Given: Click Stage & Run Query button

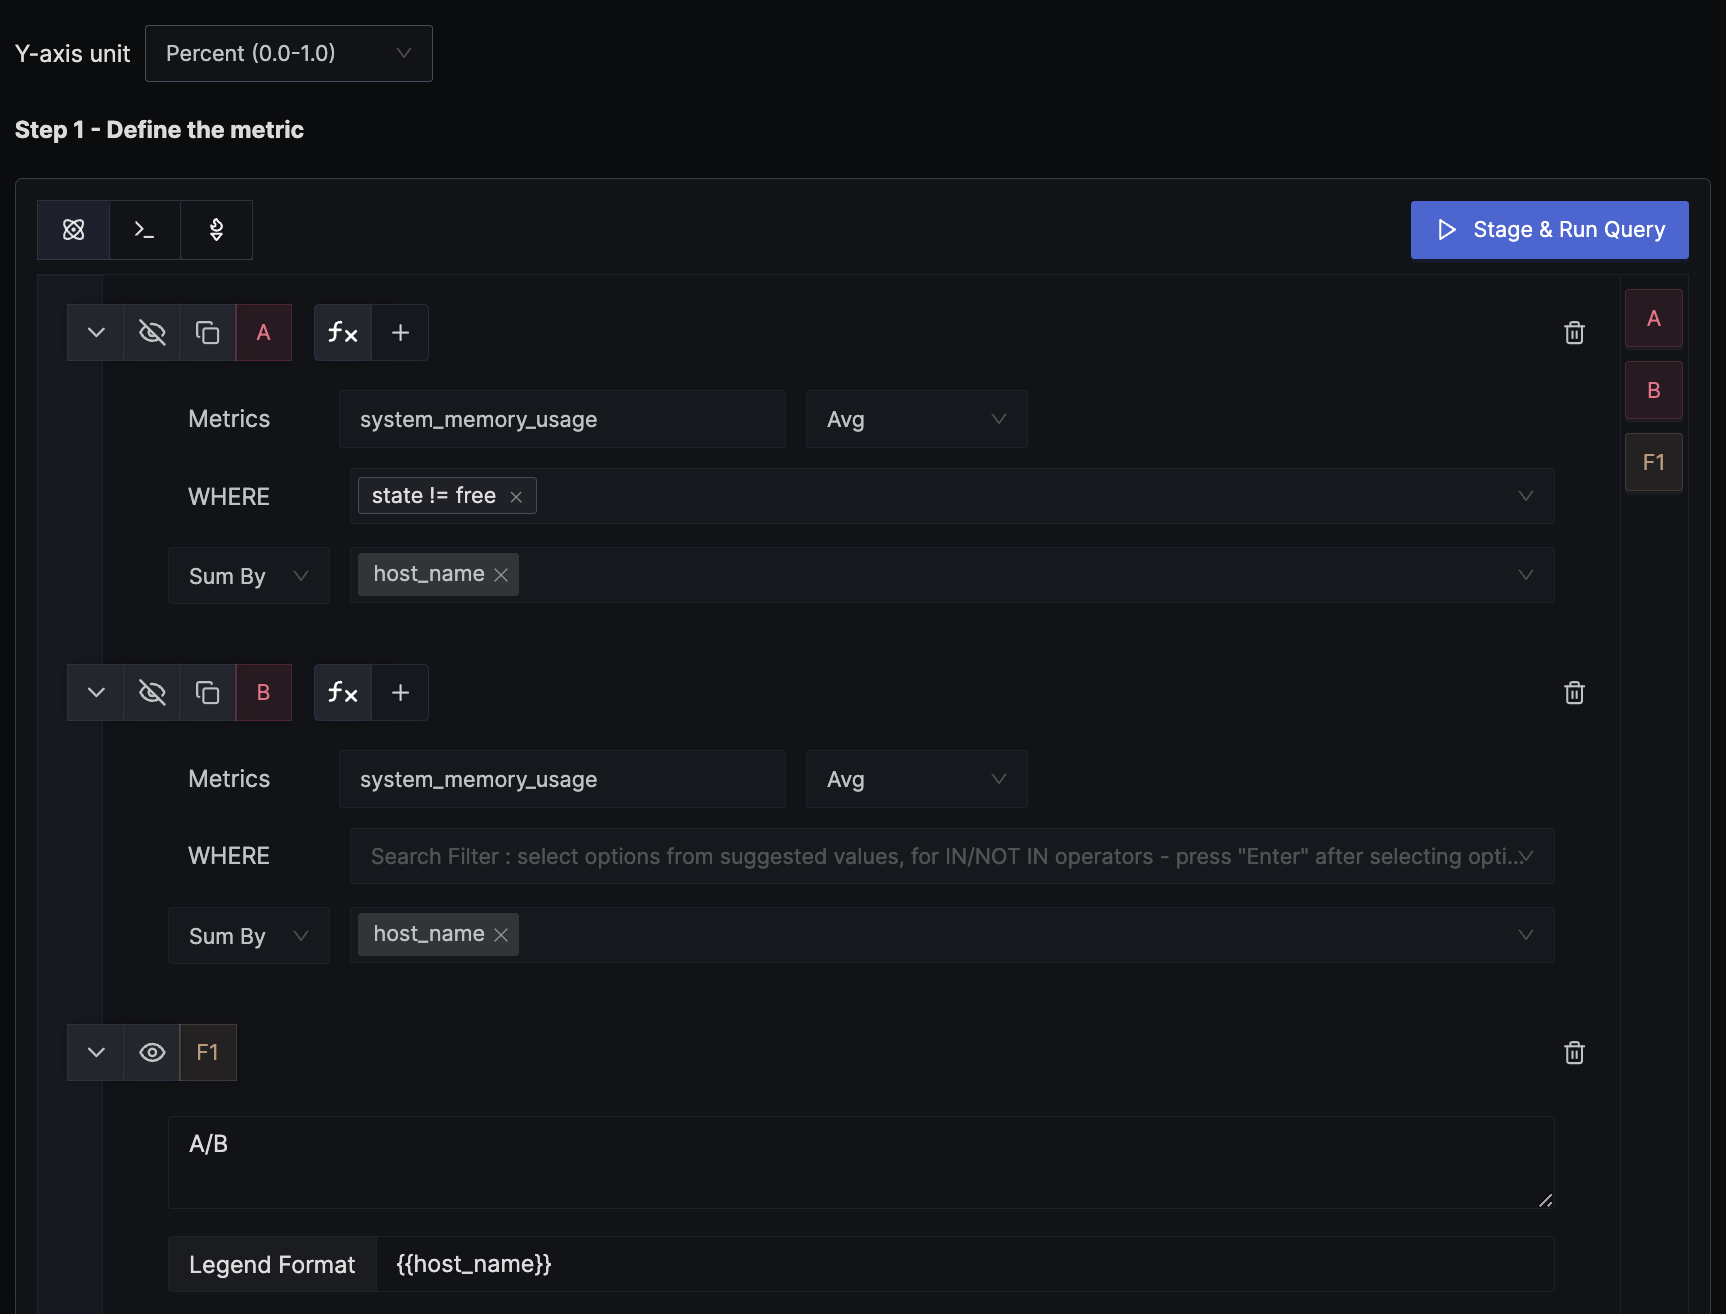Looking at the screenshot, I should pyautogui.click(x=1549, y=230).
